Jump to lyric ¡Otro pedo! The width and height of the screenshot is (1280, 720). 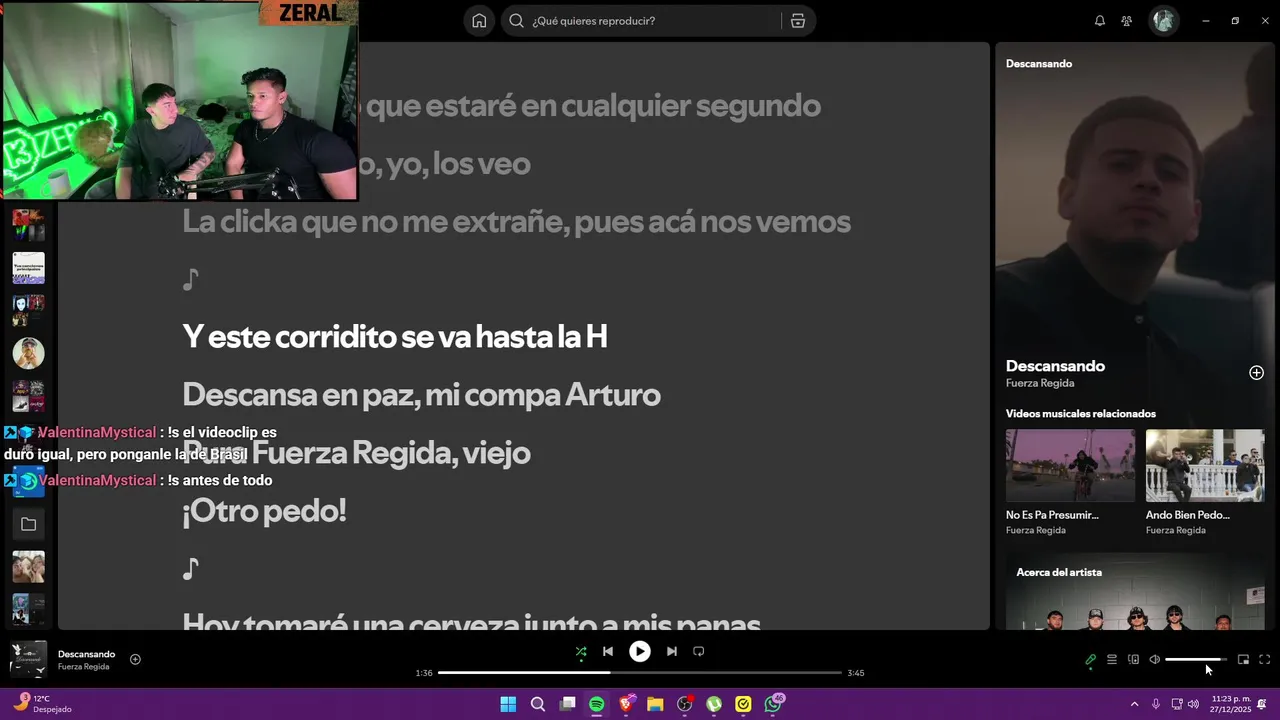coord(264,511)
